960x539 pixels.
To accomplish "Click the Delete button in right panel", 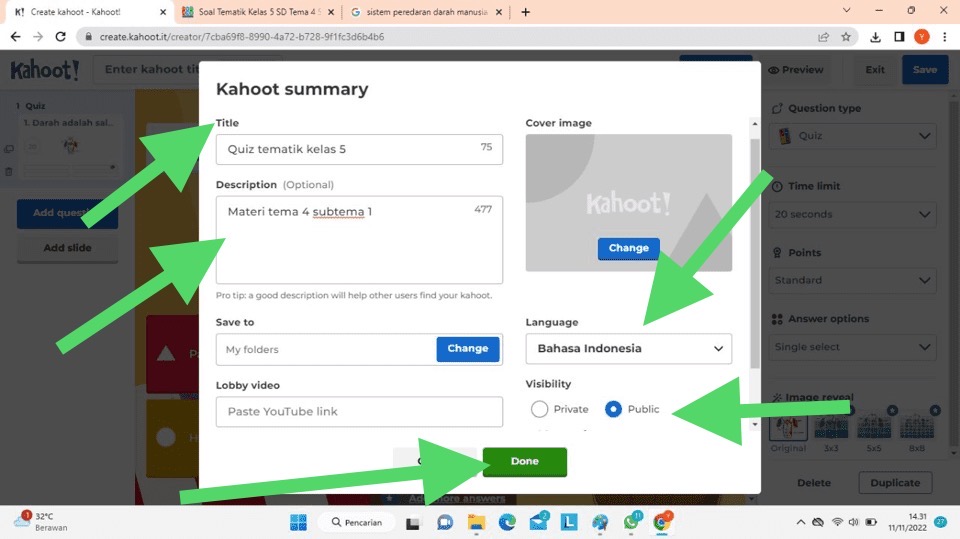I will coord(814,483).
